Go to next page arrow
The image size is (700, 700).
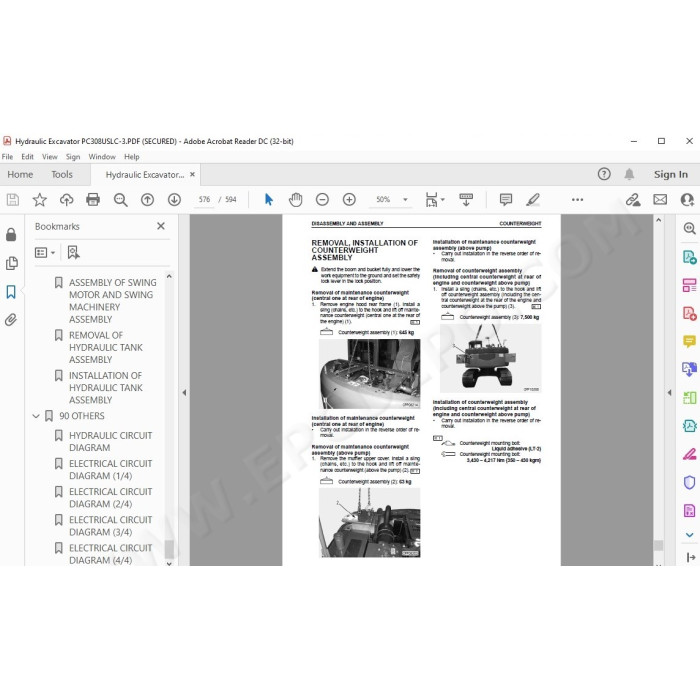(x=174, y=200)
